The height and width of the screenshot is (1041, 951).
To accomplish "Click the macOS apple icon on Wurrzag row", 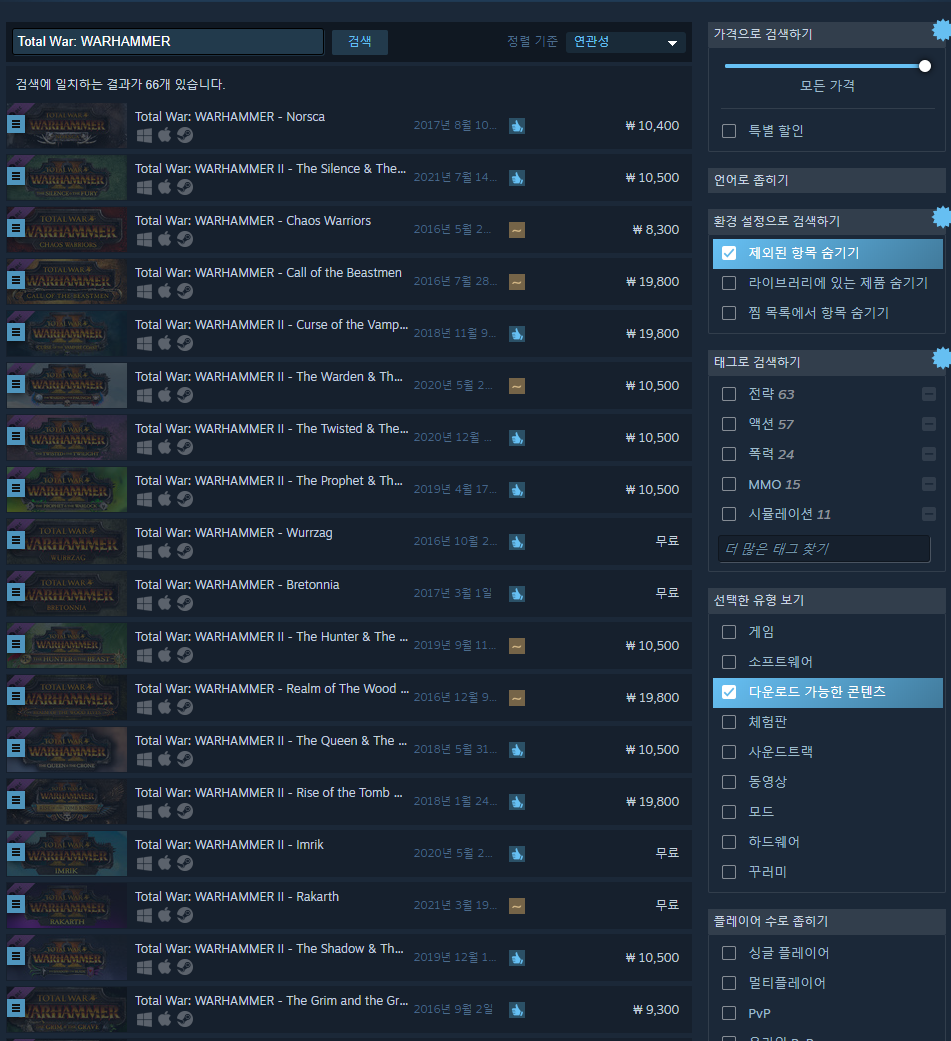I will pos(165,551).
